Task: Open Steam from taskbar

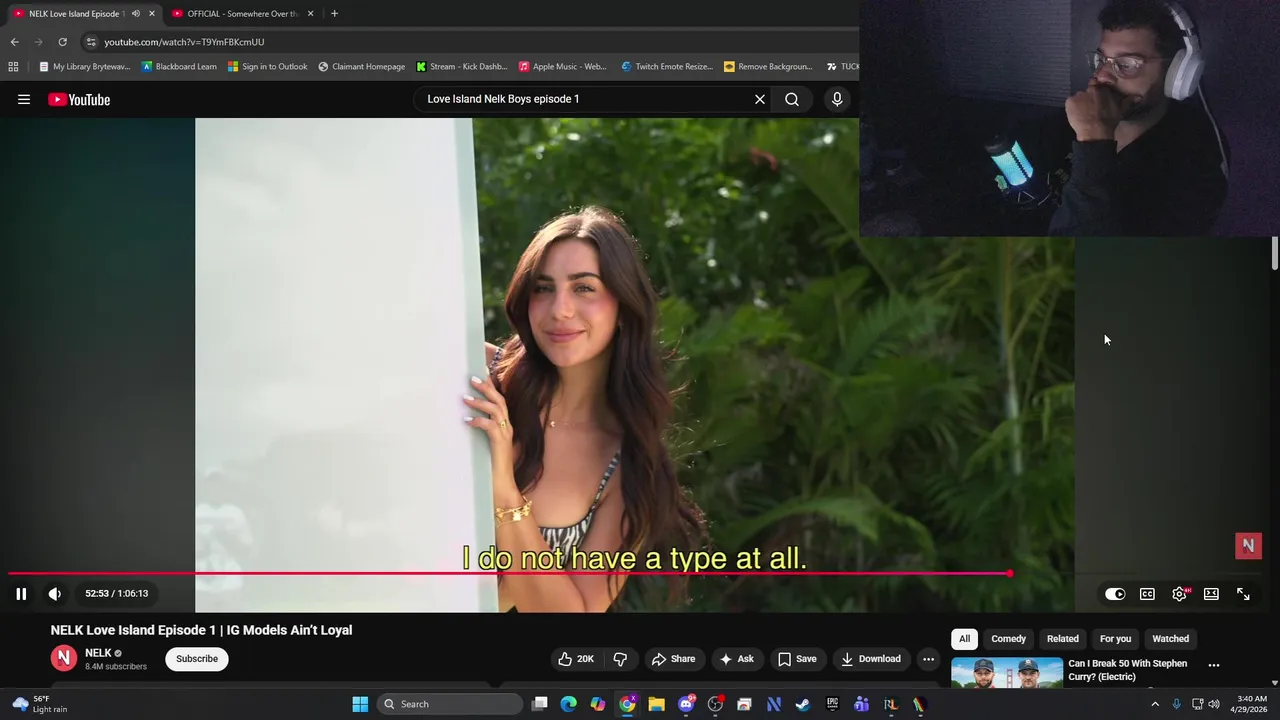Action: tap(802, 704)
